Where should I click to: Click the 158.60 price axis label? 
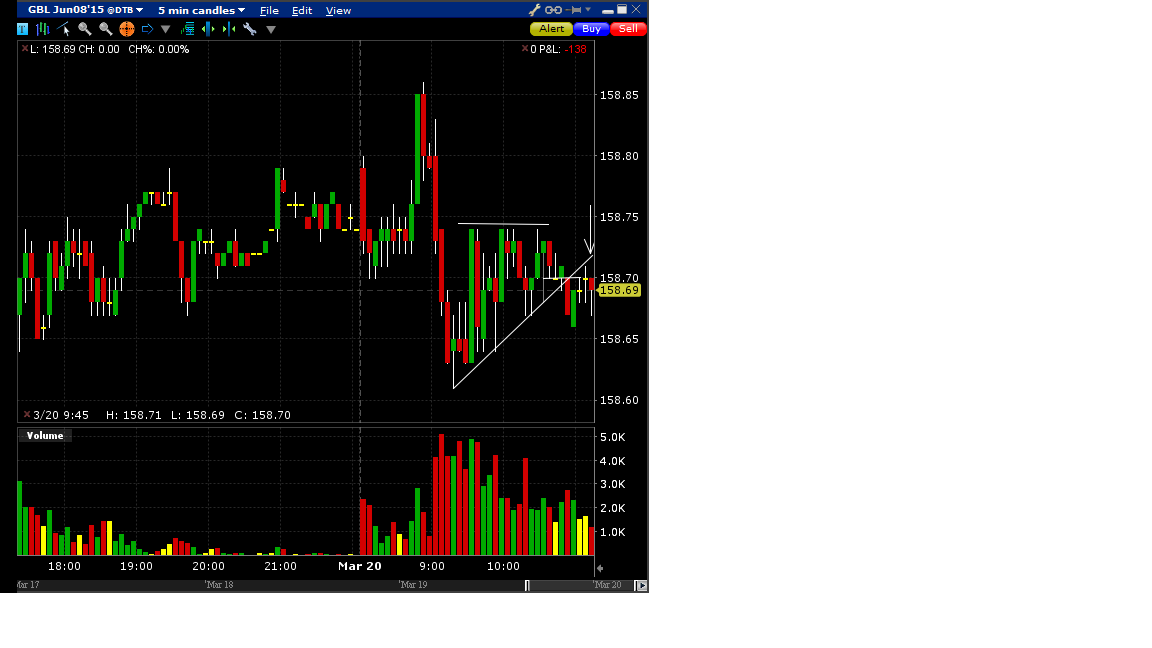tap(619, 400)
